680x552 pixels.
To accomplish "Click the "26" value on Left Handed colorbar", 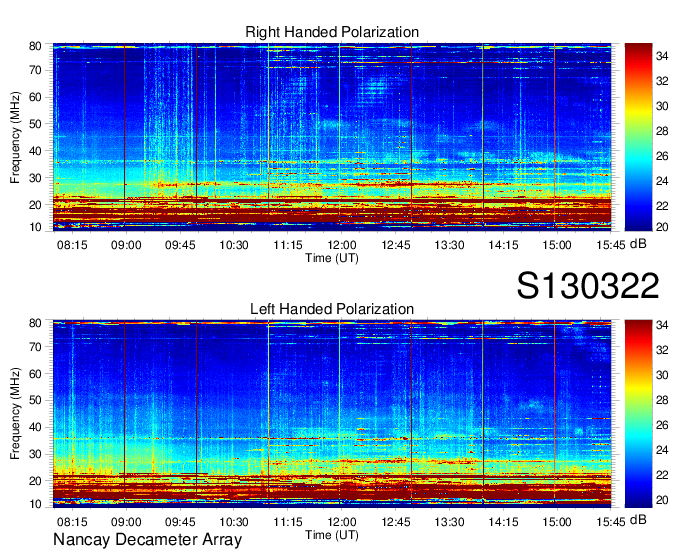I will click(x=662, y=425).
